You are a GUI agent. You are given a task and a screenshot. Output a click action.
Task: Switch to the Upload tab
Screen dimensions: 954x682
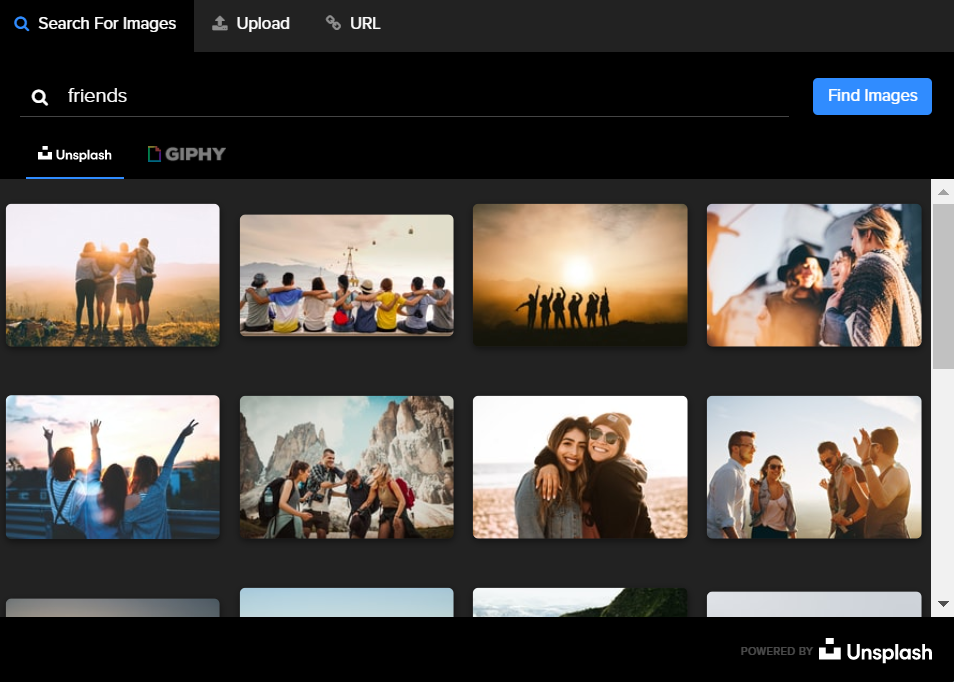click(x=251, y=24)
